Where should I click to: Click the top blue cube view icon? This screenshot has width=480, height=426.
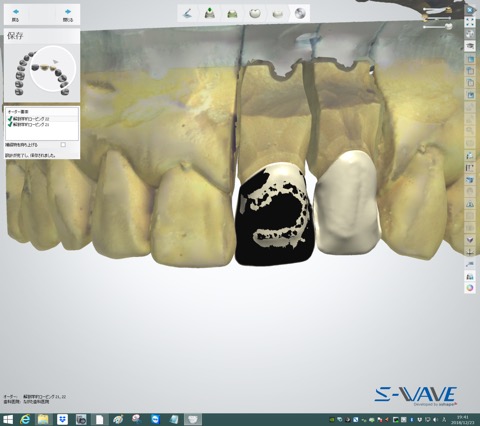pos(470,59)
